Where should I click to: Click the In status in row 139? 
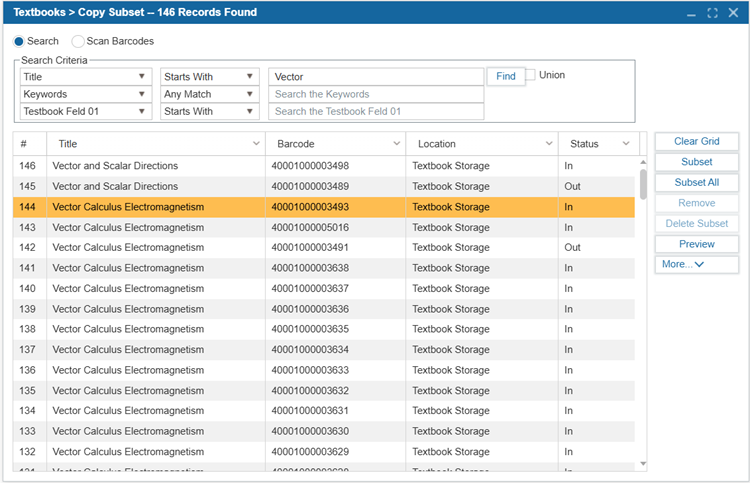click(x=568, y=309)
